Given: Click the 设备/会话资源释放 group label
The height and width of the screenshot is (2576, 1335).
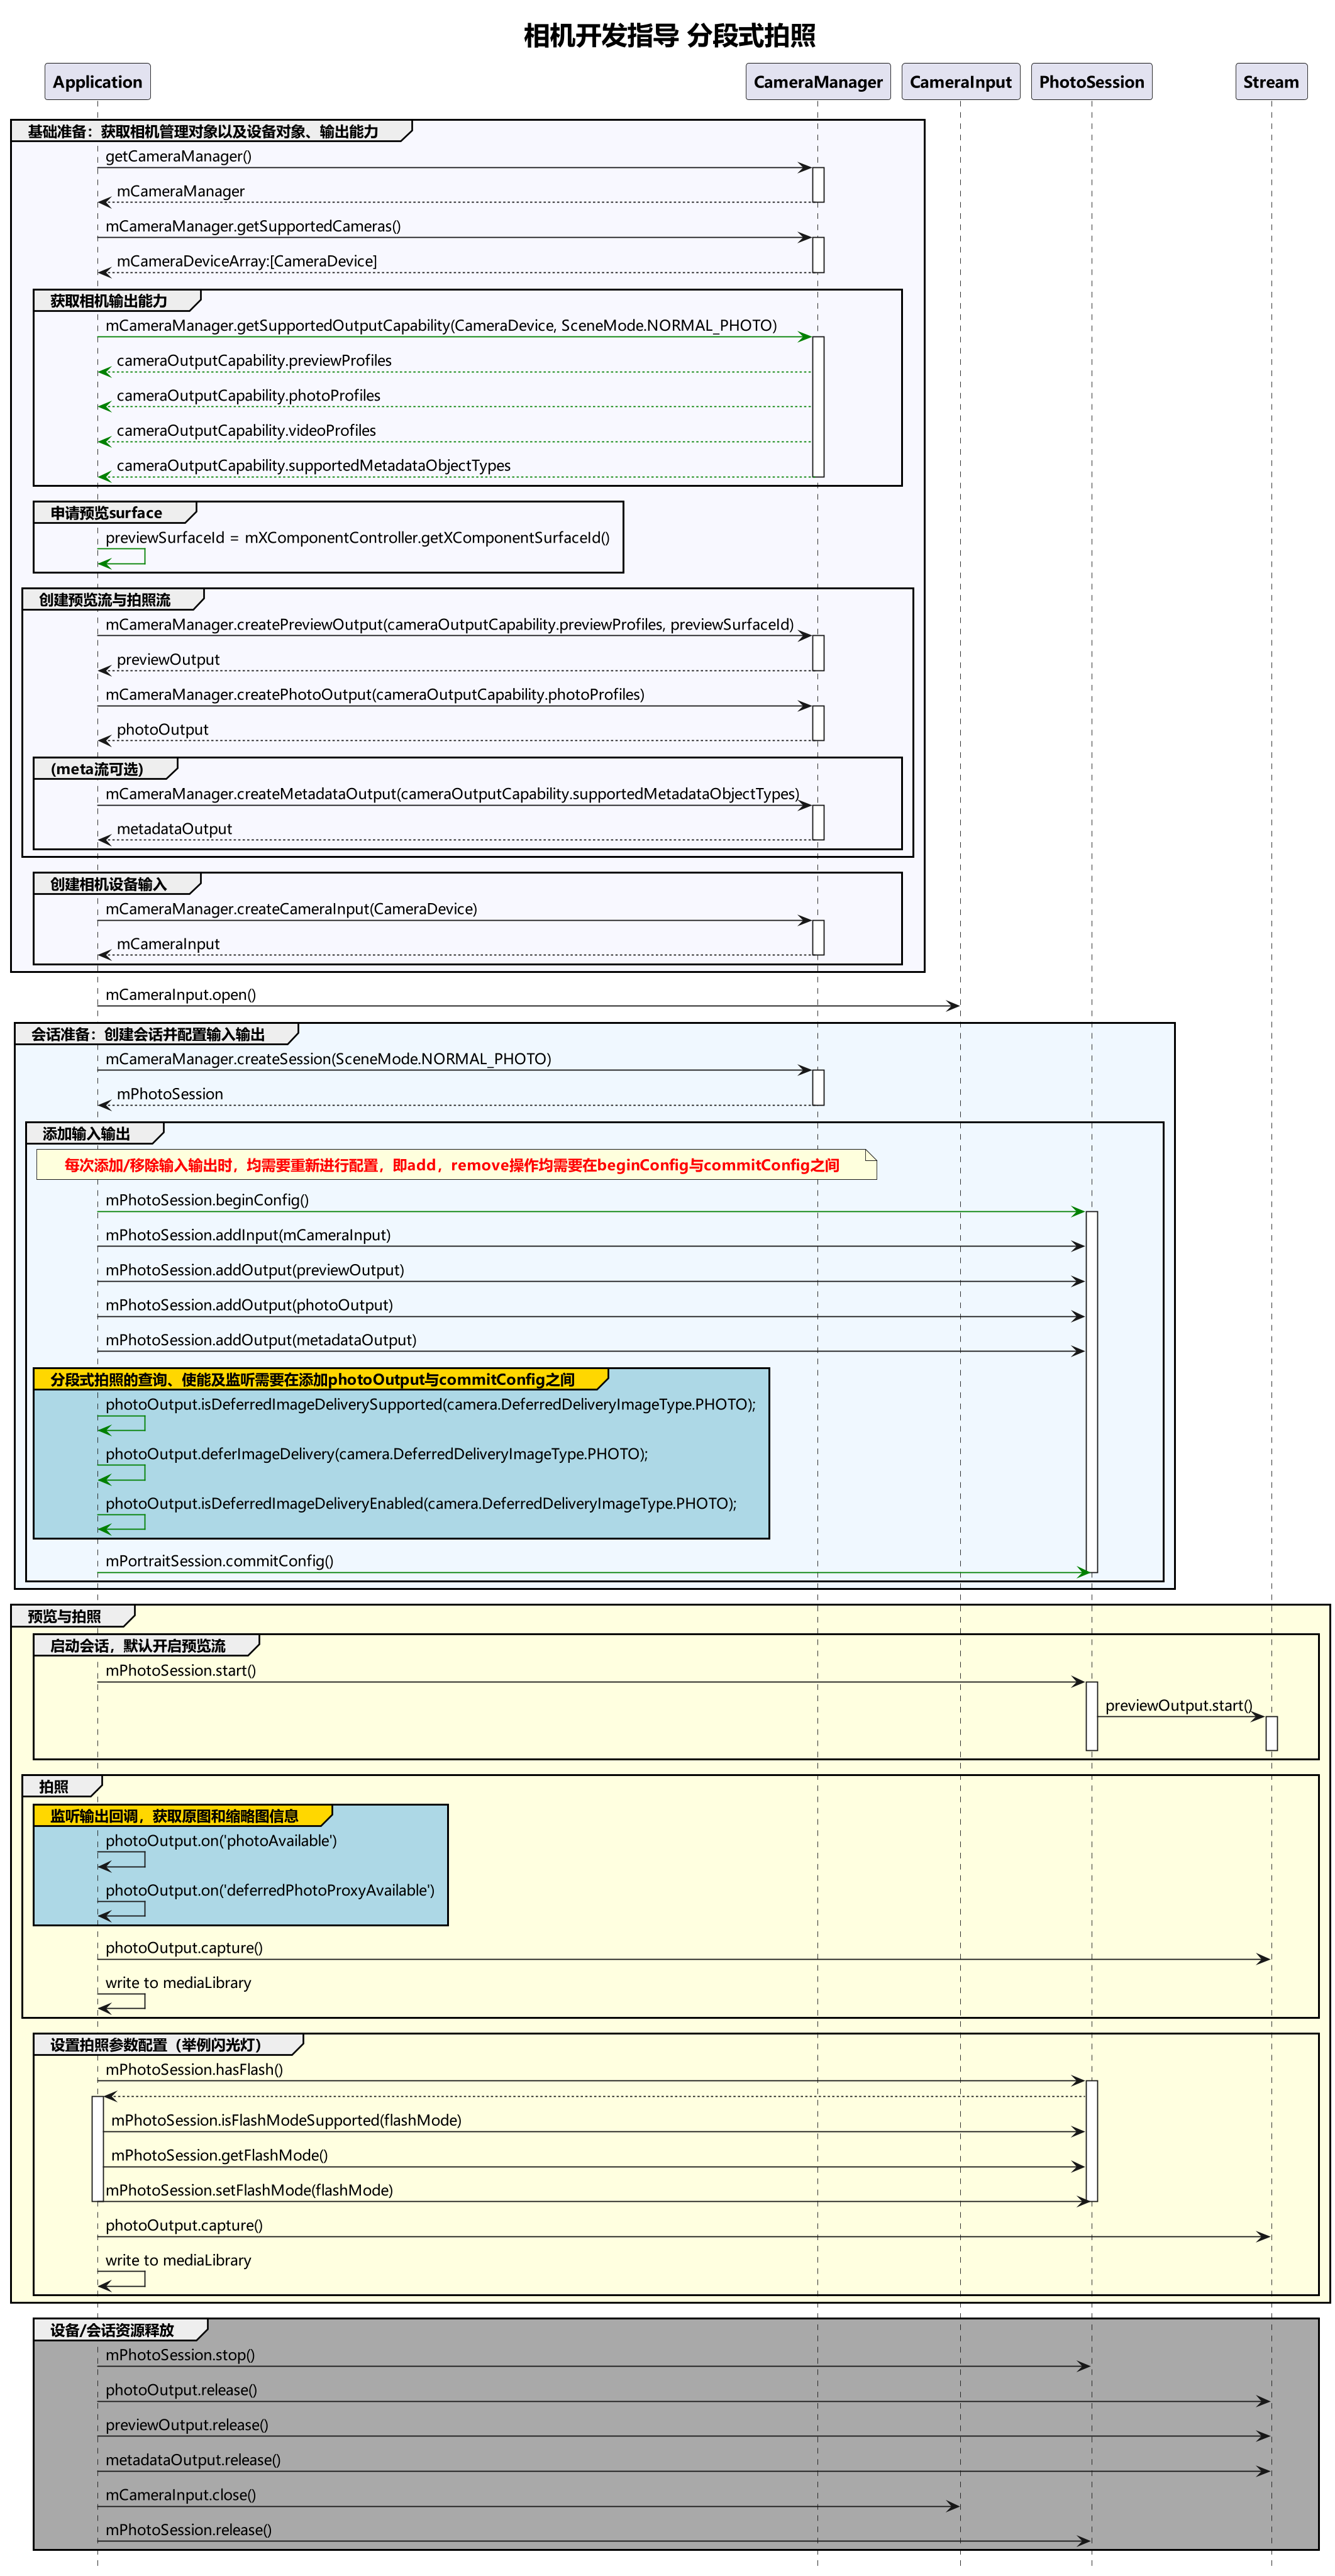Looking at the screenshot, I should pyautogui.click(x=112, y=2330).
